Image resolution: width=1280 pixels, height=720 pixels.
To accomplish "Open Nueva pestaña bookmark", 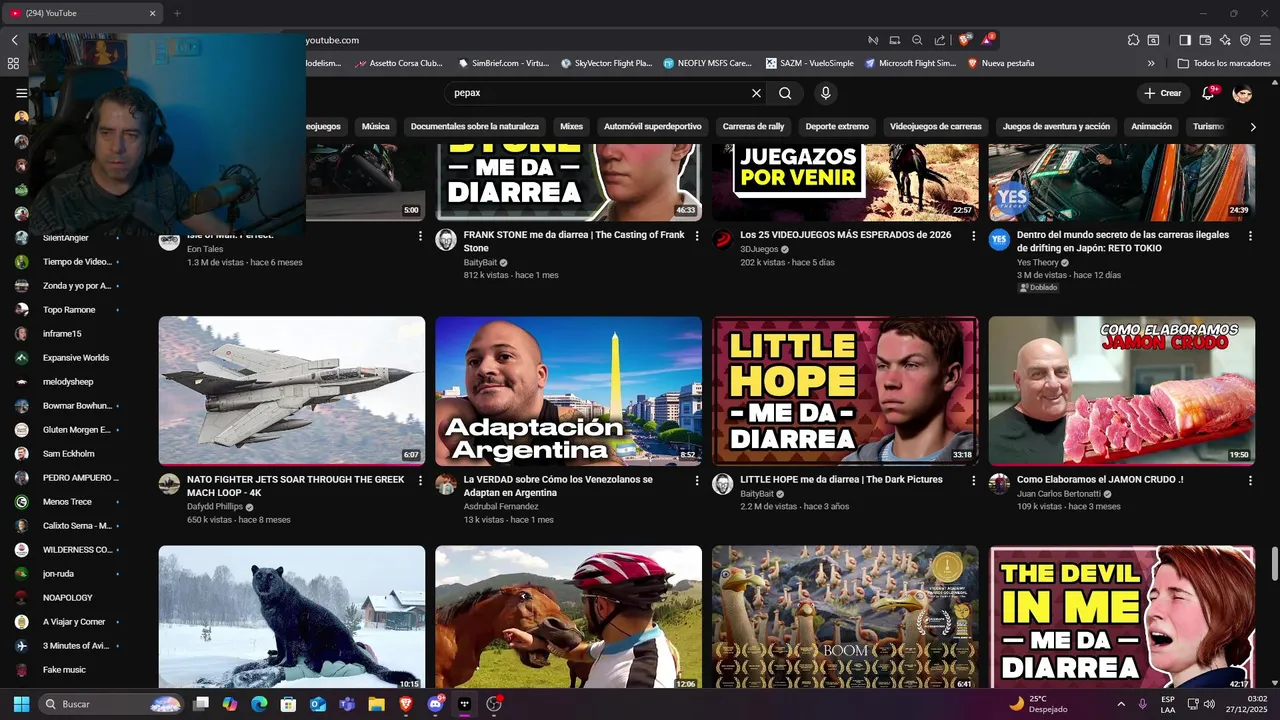I will (1001, 63).
